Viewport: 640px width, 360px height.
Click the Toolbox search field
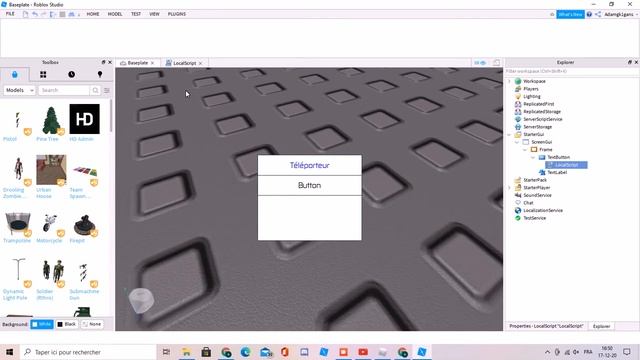pyautogui.click(x=64, y=90)
